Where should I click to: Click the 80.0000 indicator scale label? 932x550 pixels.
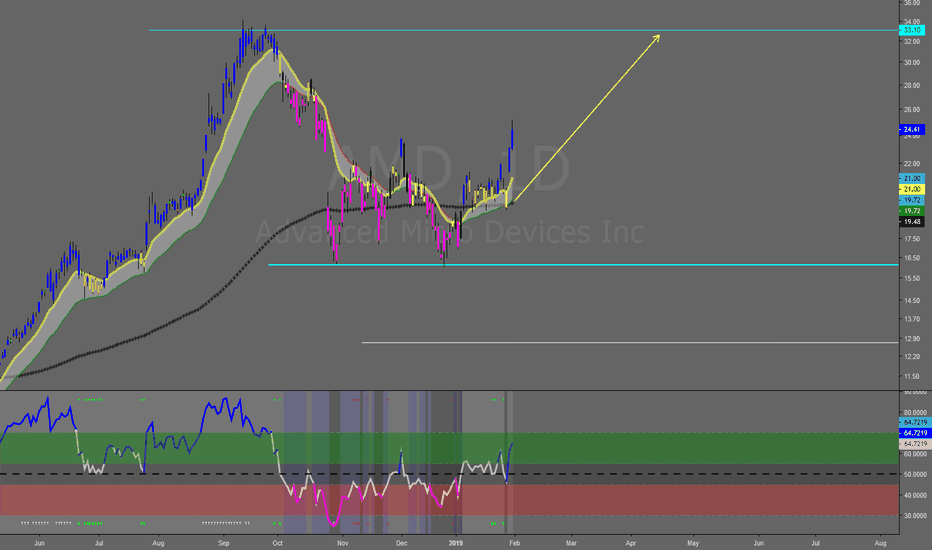(x=915, y=413)
